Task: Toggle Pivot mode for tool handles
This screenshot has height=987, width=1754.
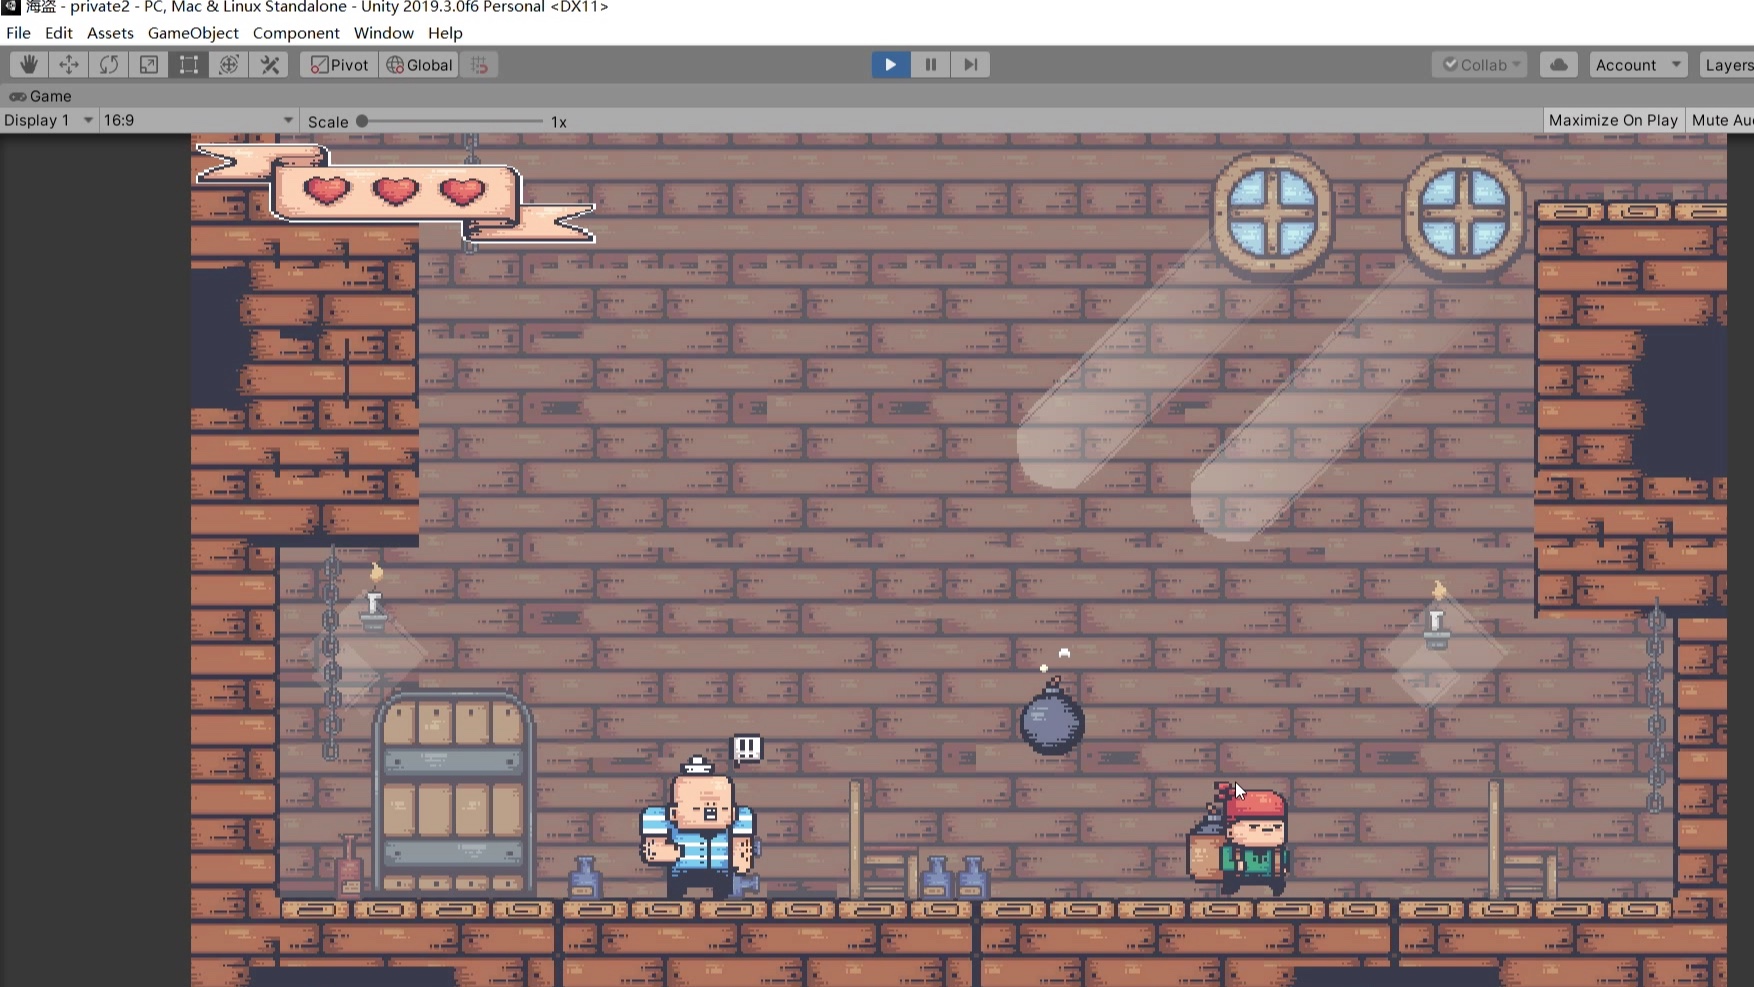Action: (337, 64)
